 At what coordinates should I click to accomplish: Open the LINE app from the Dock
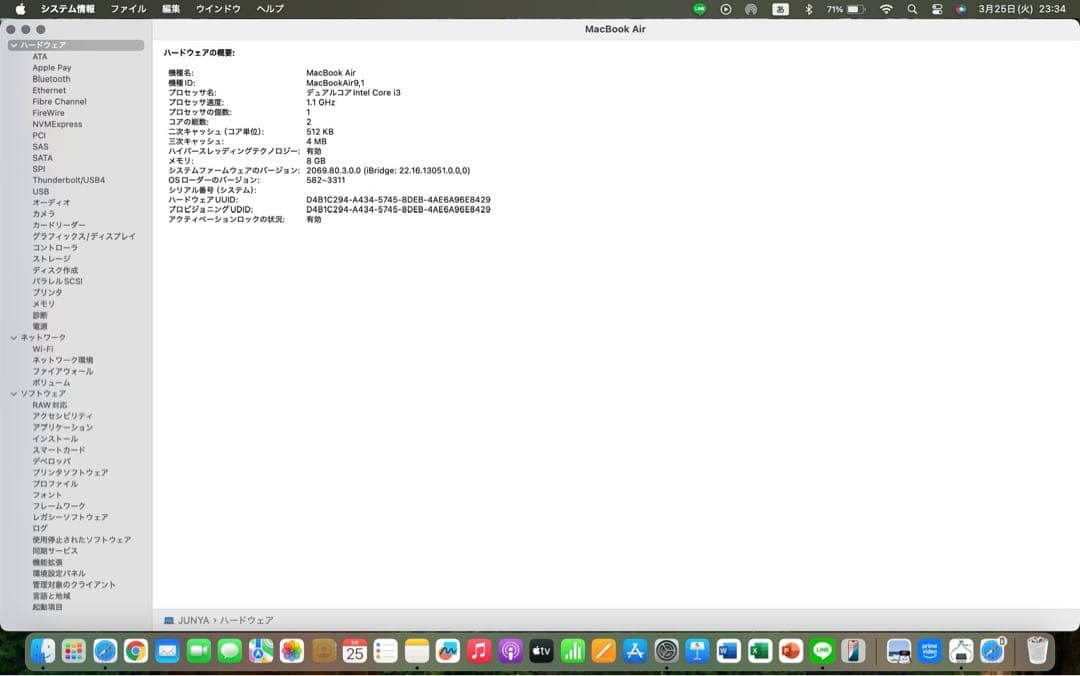point(821,651)
